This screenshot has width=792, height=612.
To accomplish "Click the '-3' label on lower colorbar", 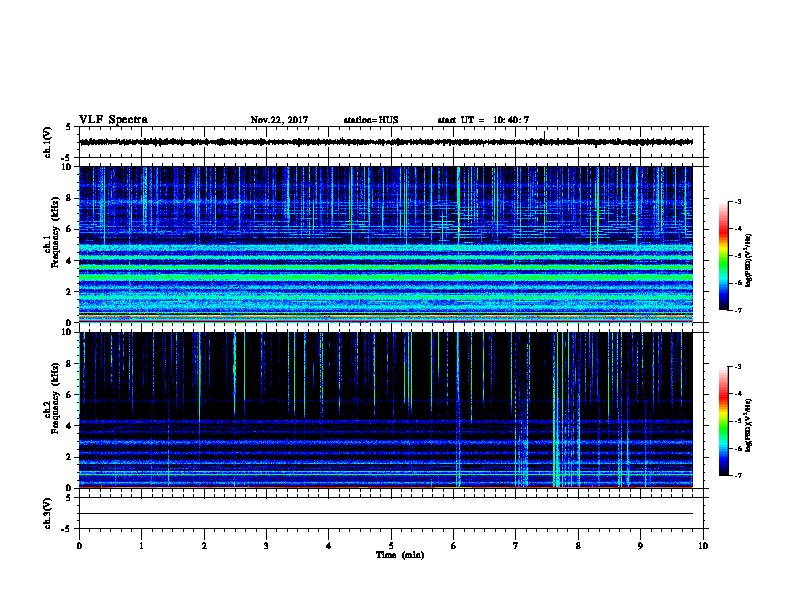I will (737, 367).
